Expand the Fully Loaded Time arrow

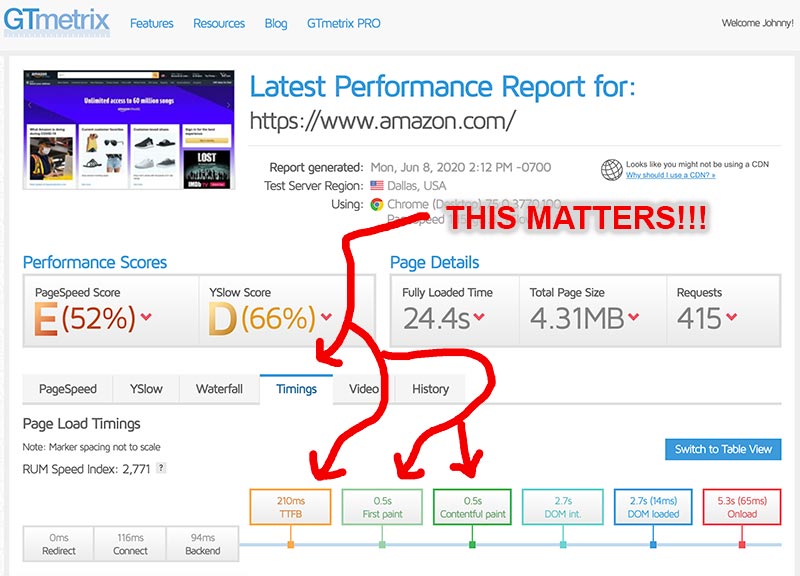click(x=479, y=318)
